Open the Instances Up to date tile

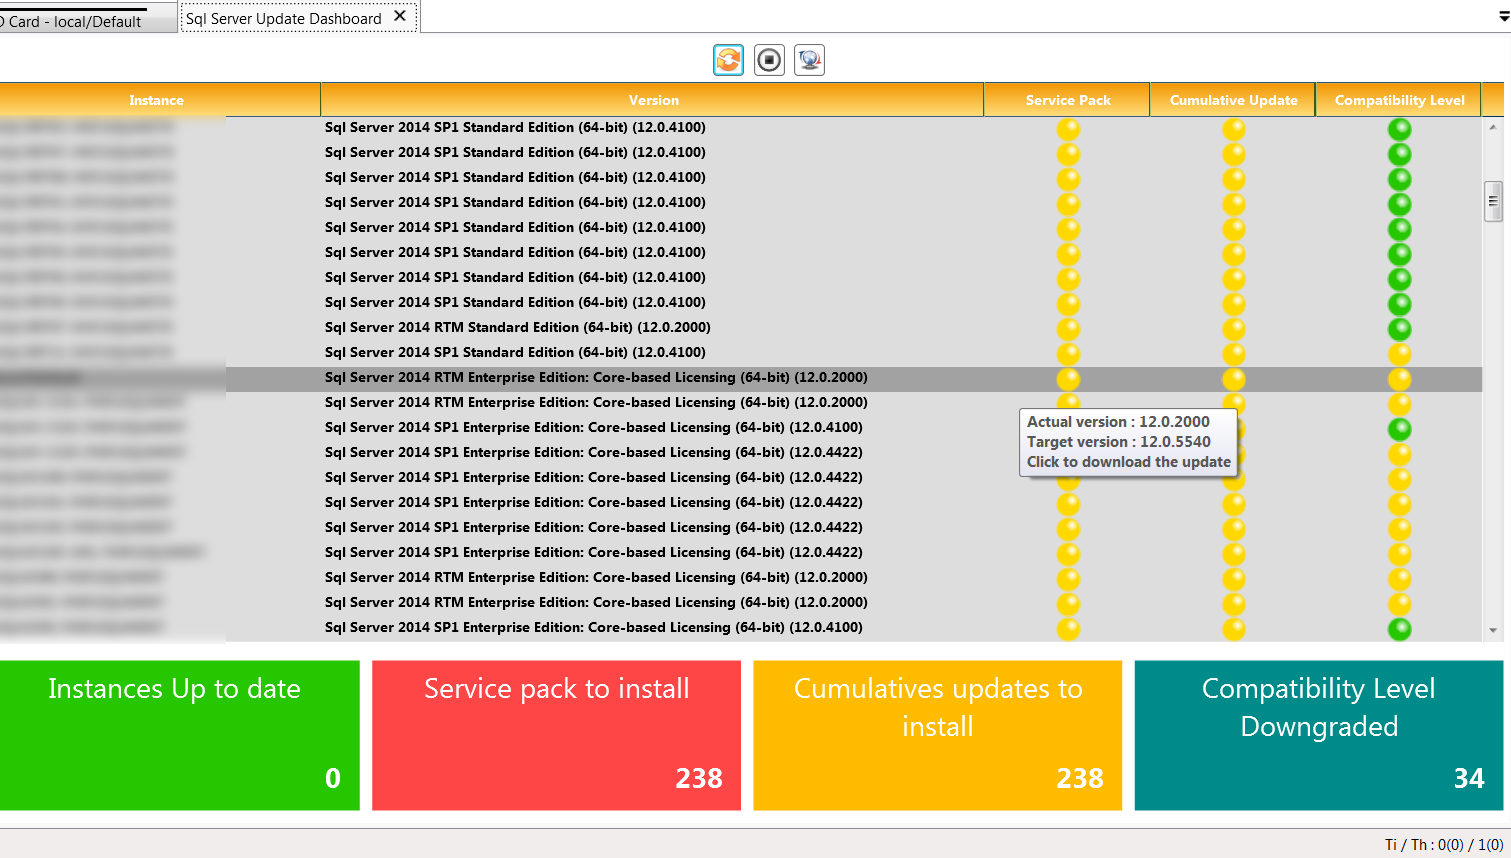pos(180,735)
